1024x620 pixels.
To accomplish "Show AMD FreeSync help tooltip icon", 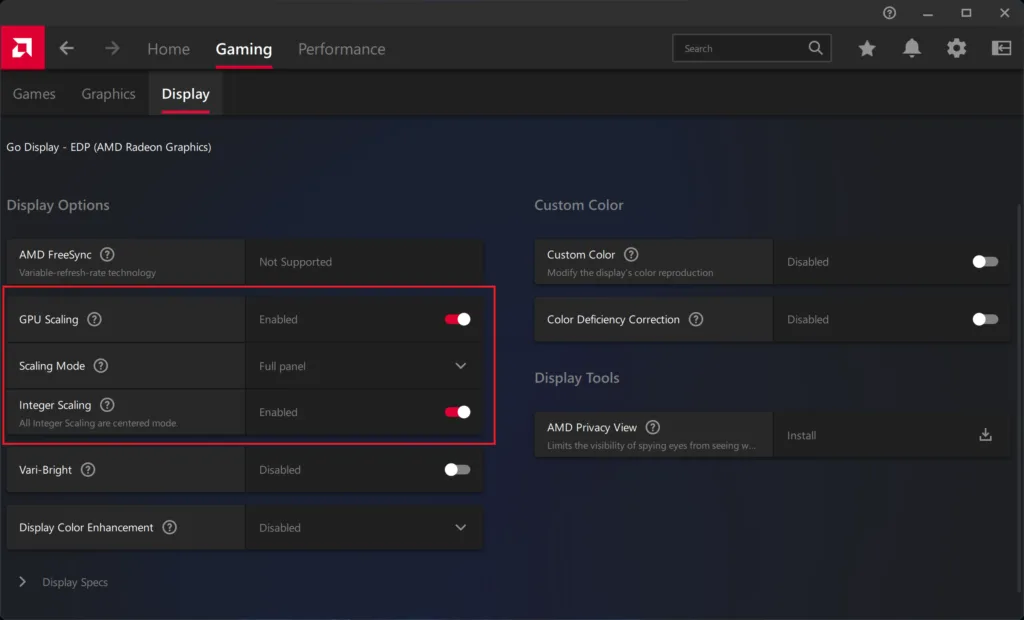I will (107, 254).
